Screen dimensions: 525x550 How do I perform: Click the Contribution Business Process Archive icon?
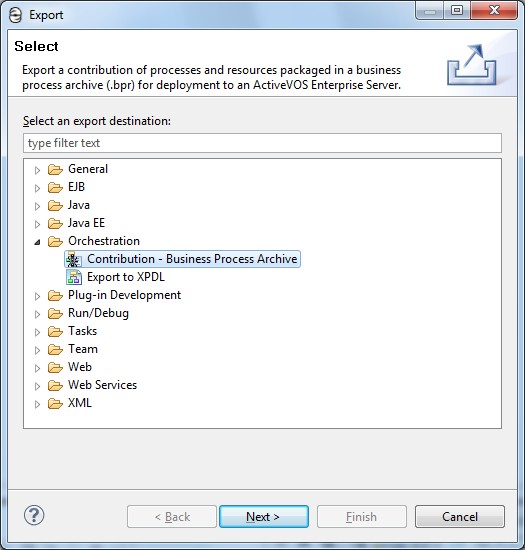pos(74,259)
